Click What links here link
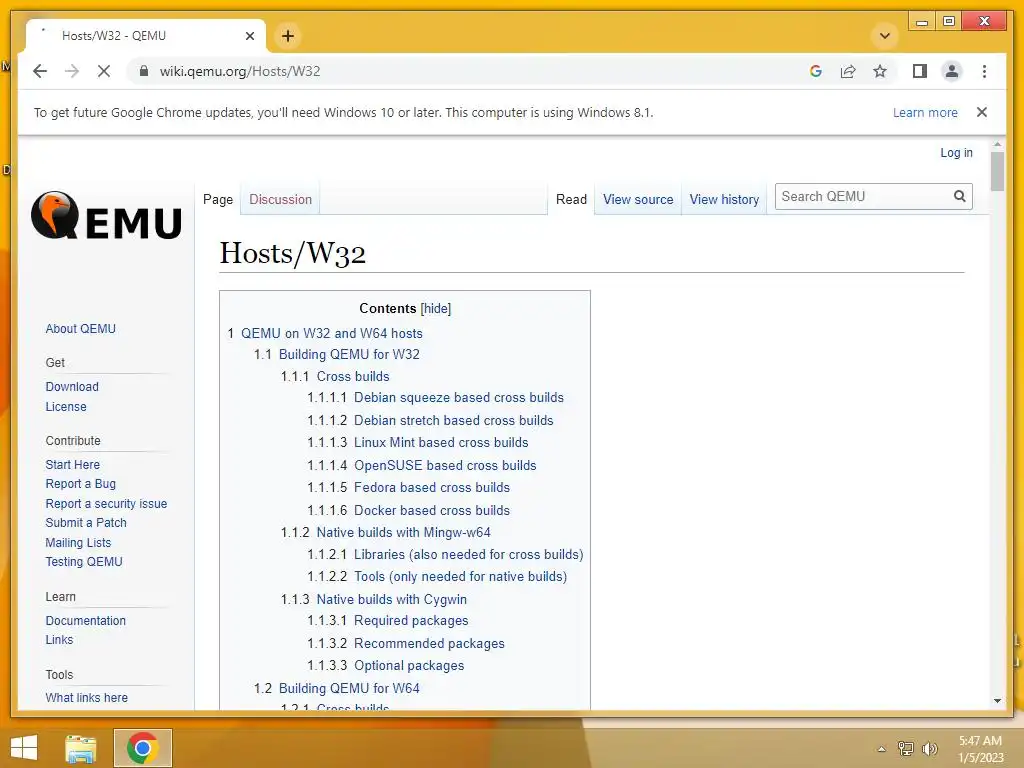The width and height of the screenshot is (1024, 768). click(x=86, y=697)
